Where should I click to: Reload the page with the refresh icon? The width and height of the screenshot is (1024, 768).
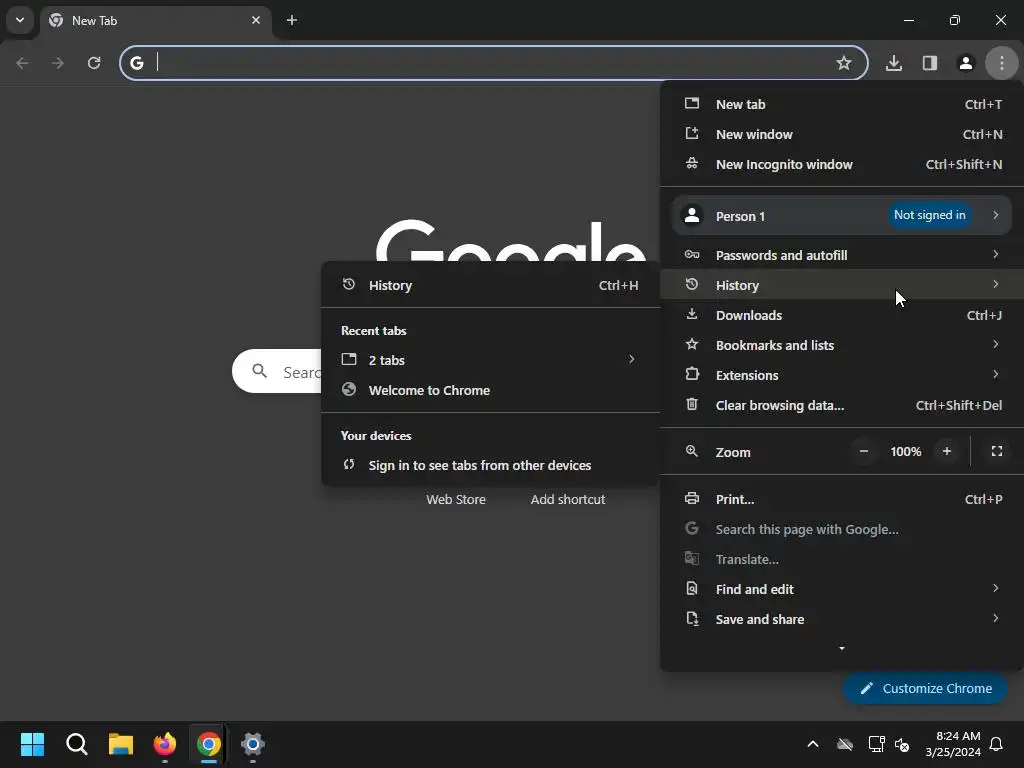click(x=94, y=63)
